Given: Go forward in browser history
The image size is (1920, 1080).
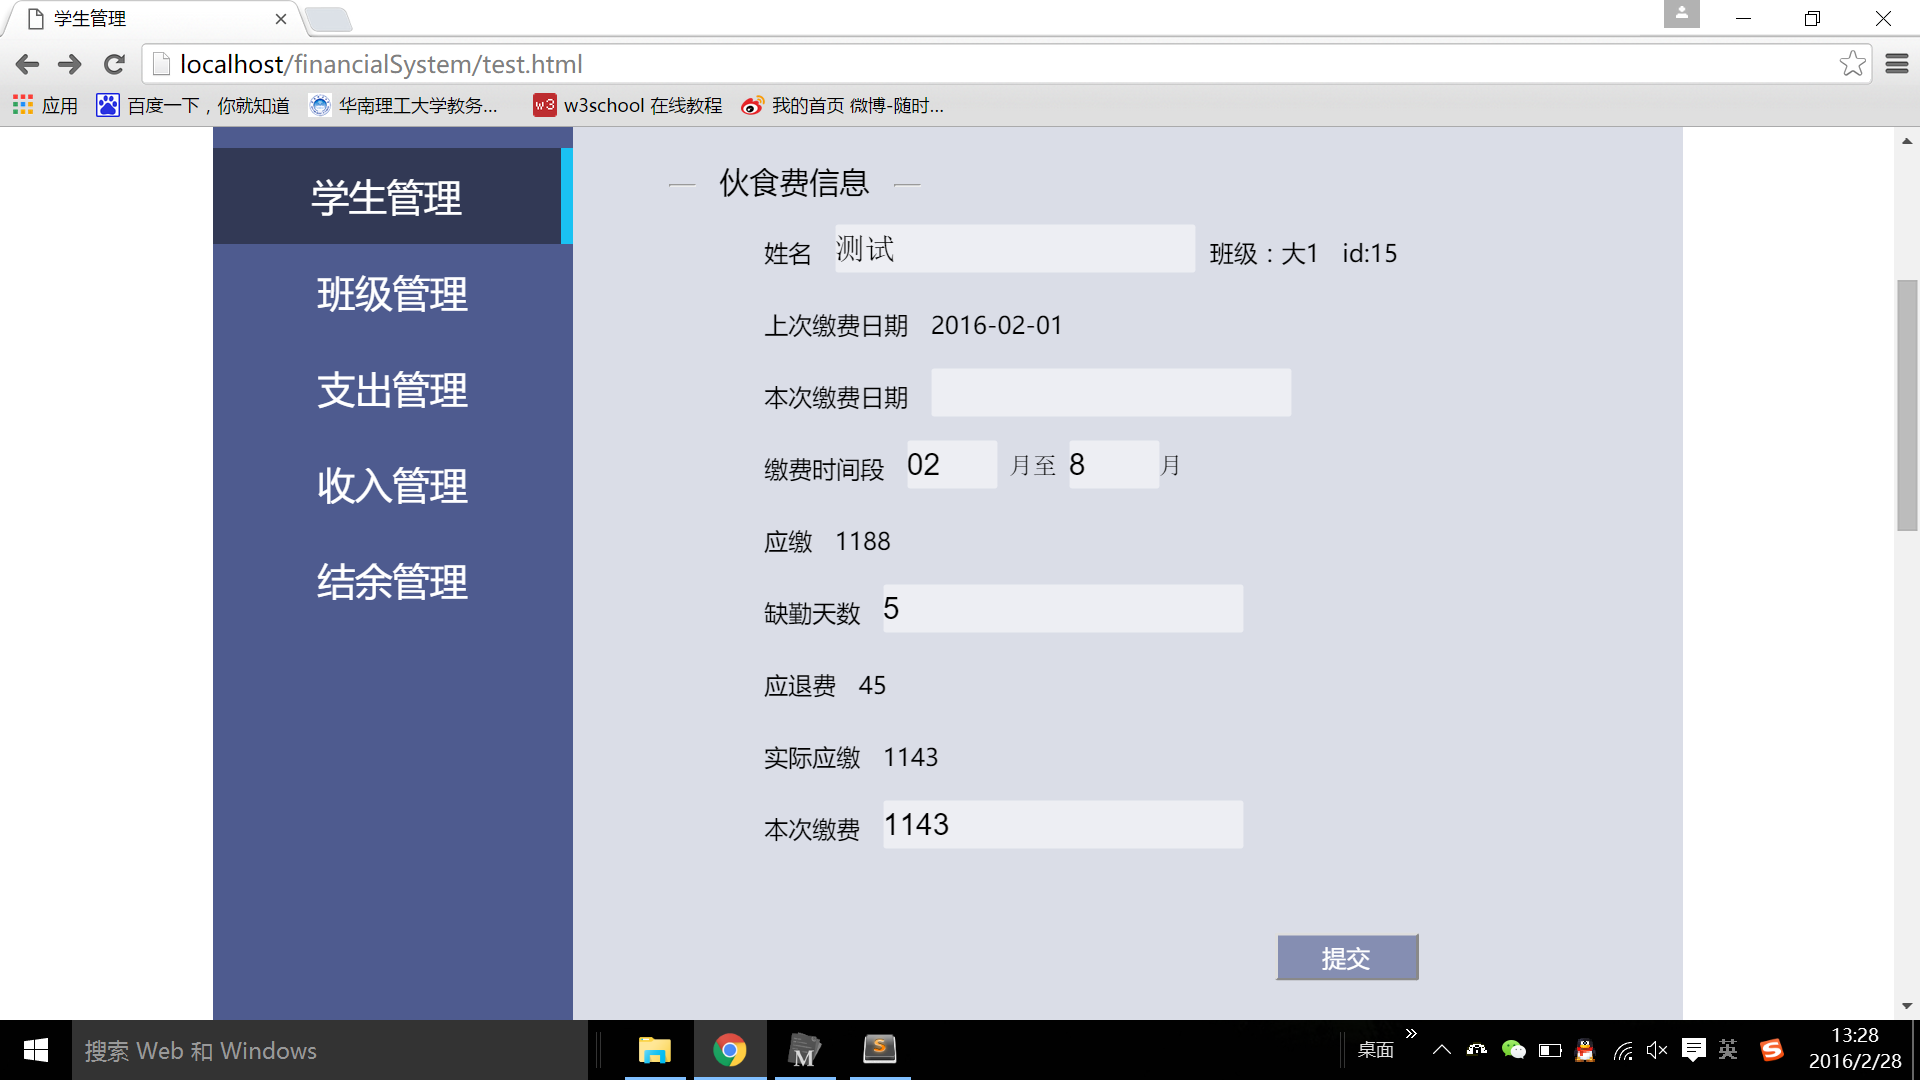Looking at the screenshot, I should 70,65.
